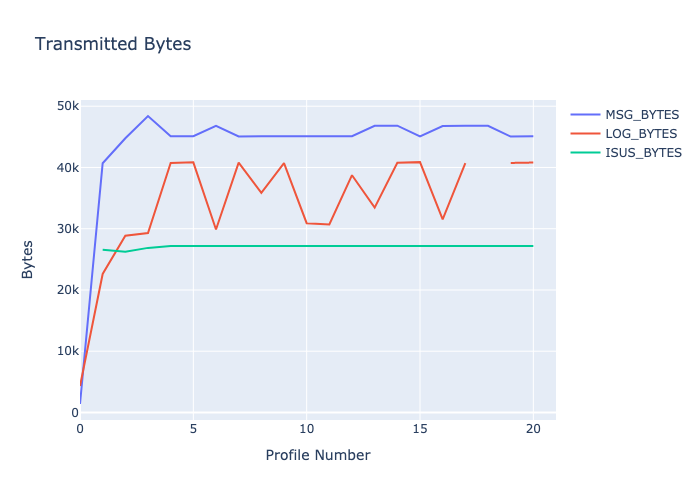The image size is (700, 500).
Task: Click the blue MSG_BYTES legend line swatch
Action: 585,114
